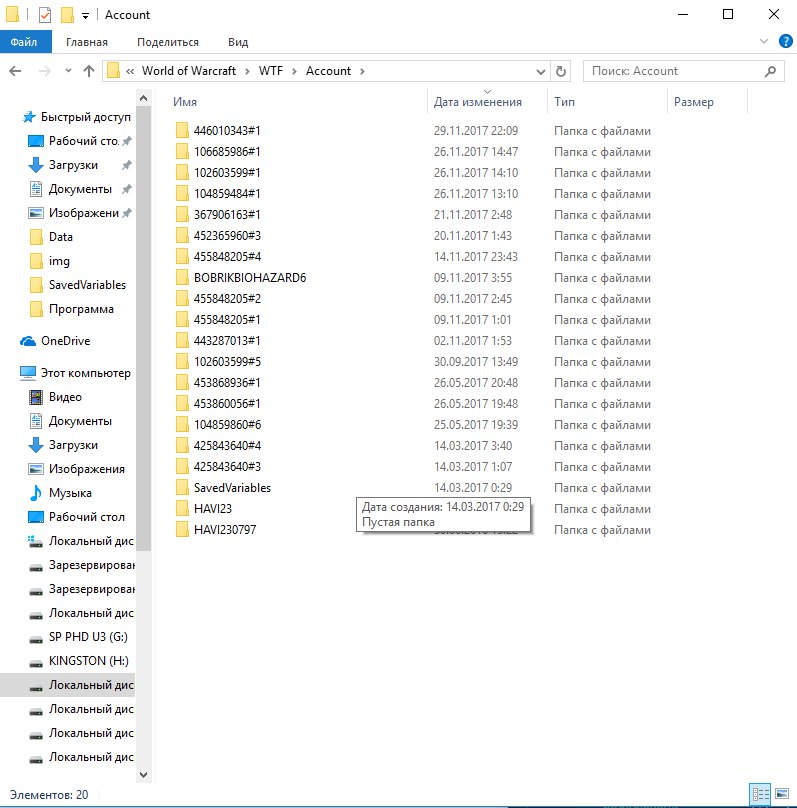Open the recent locations dropdown
797x808 pixels.
click(x=66, y=71)
